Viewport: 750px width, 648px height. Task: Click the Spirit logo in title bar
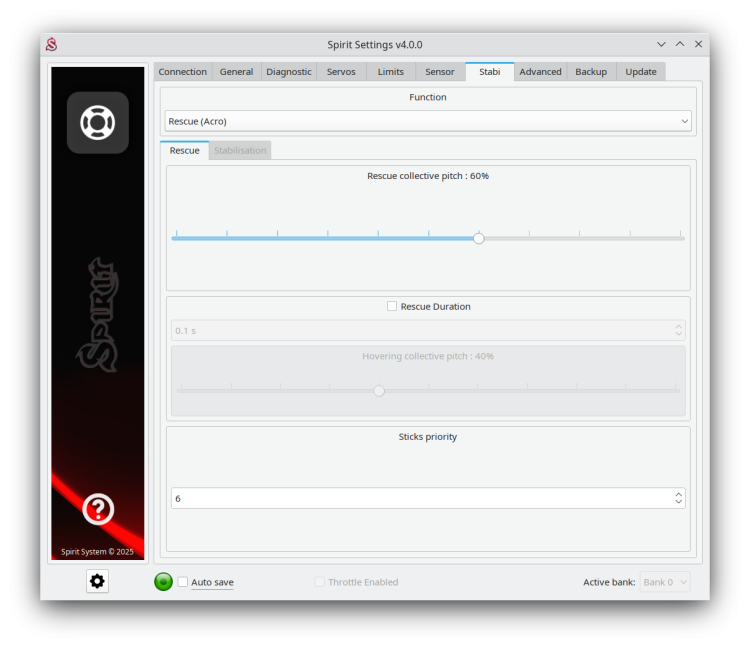[x=51, y=44]
